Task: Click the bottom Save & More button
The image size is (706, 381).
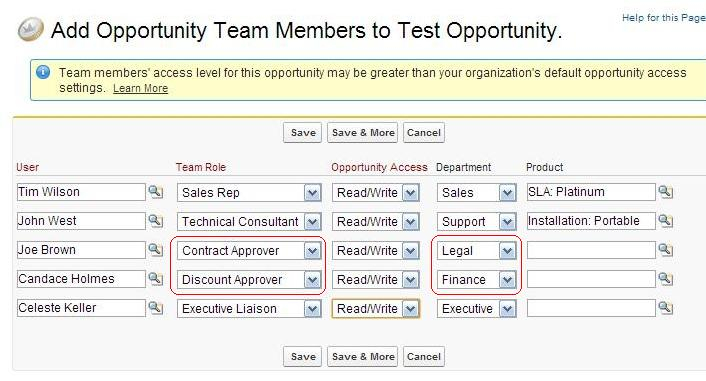Action: [x=362, y=357]
